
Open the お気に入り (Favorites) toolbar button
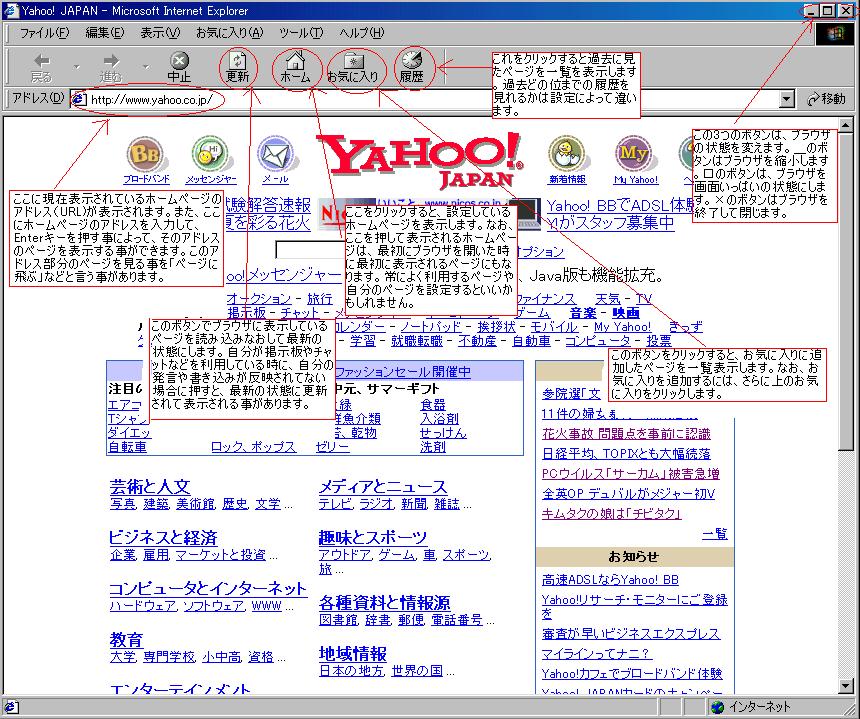(352, 66)
